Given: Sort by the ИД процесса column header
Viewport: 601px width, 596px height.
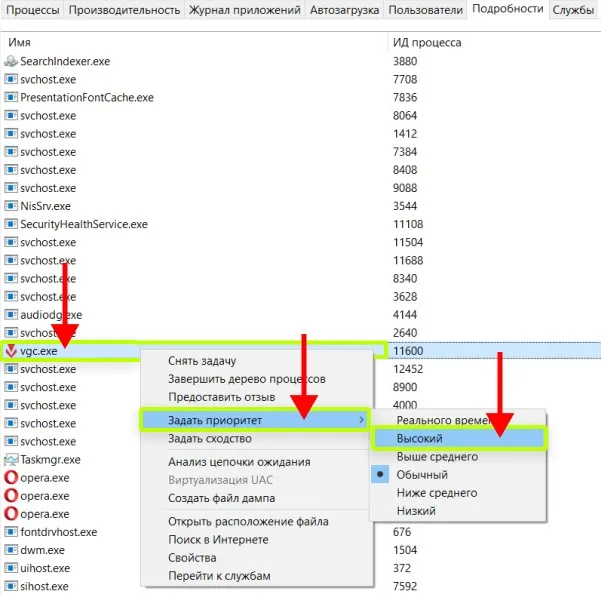Looking at the screenshot, I should tap(494, 42).
